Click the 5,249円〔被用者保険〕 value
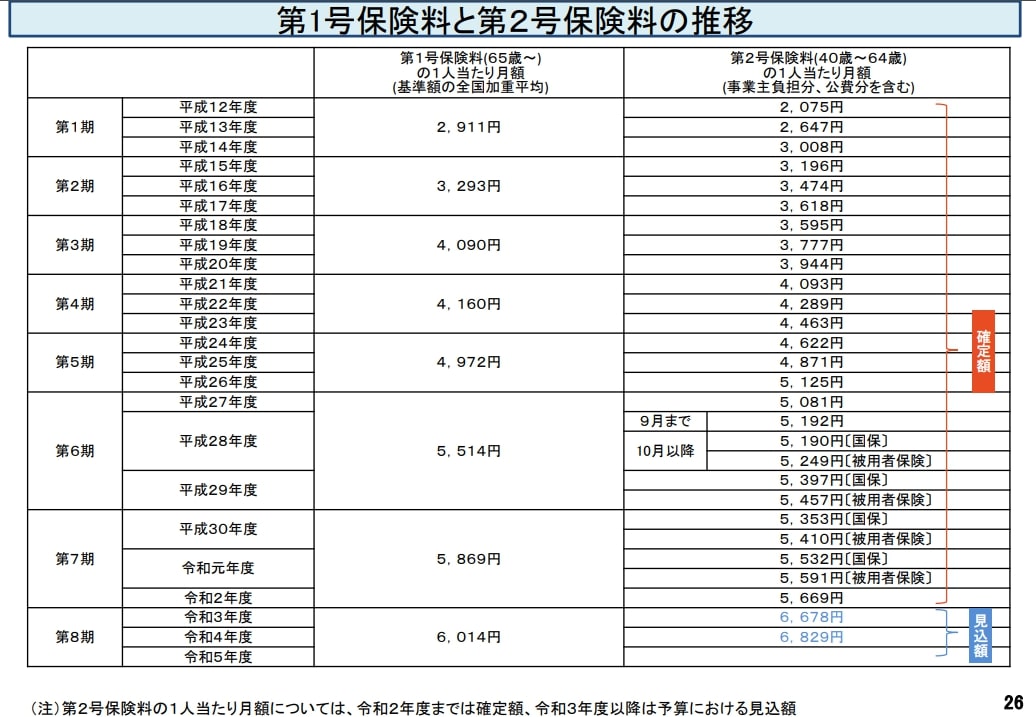This screenshot has height=717, width=1036. [856, 461]
